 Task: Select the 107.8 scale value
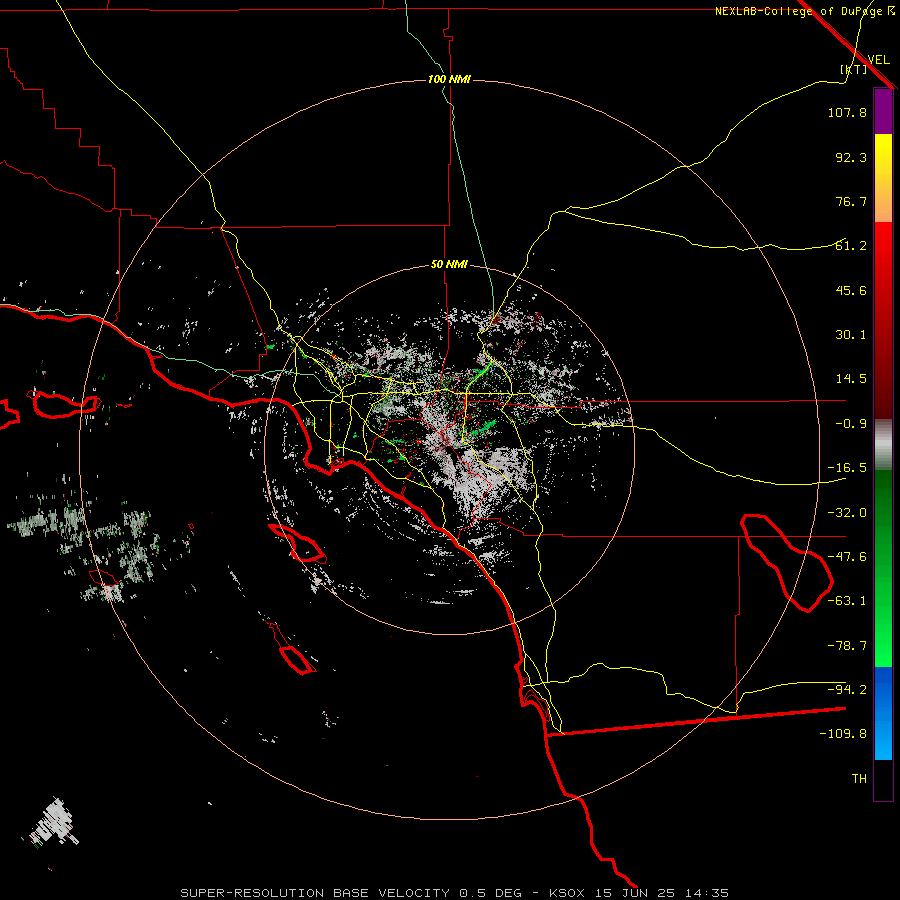[x=847, y=112]
